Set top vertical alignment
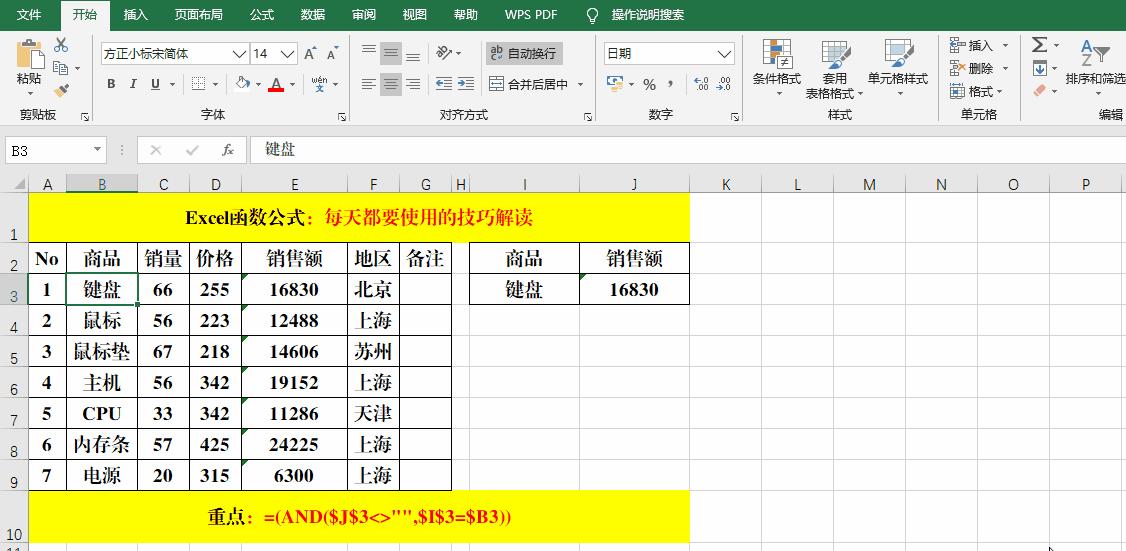This screenshot has height=551, width=1126. coord(368,52)
